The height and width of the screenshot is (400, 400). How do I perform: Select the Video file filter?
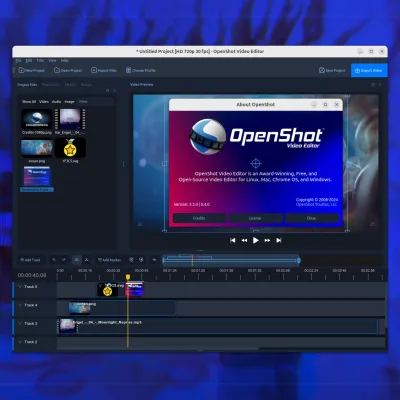click(x=44, y=101)
